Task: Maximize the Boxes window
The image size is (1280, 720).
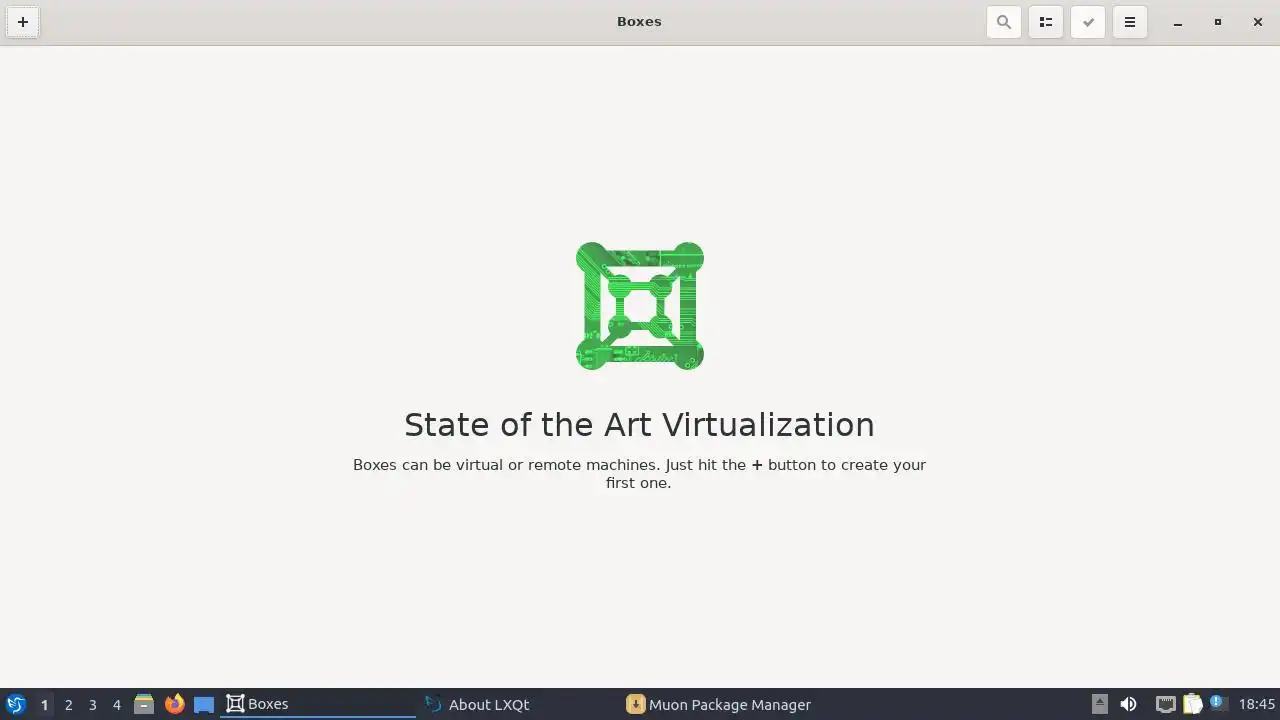Action: tap(1218, 22)
